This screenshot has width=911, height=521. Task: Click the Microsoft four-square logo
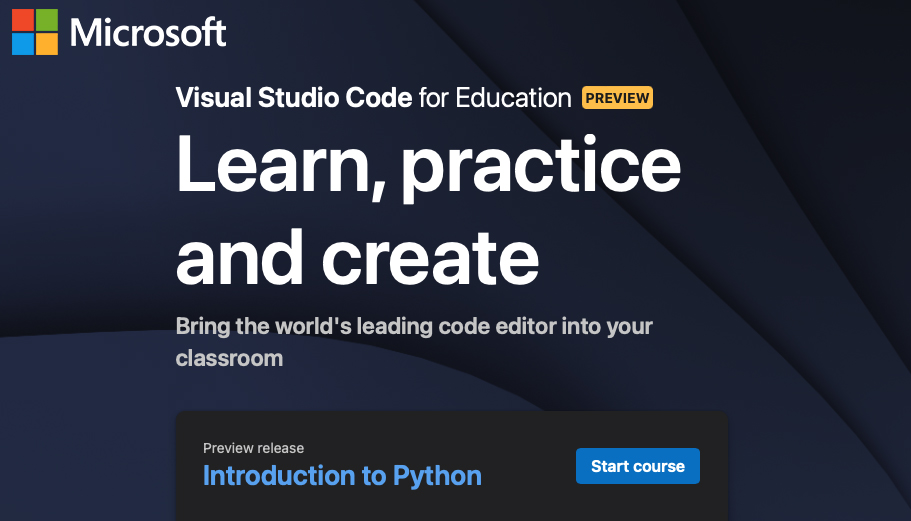pyautogui.click(x=34, y=32)
